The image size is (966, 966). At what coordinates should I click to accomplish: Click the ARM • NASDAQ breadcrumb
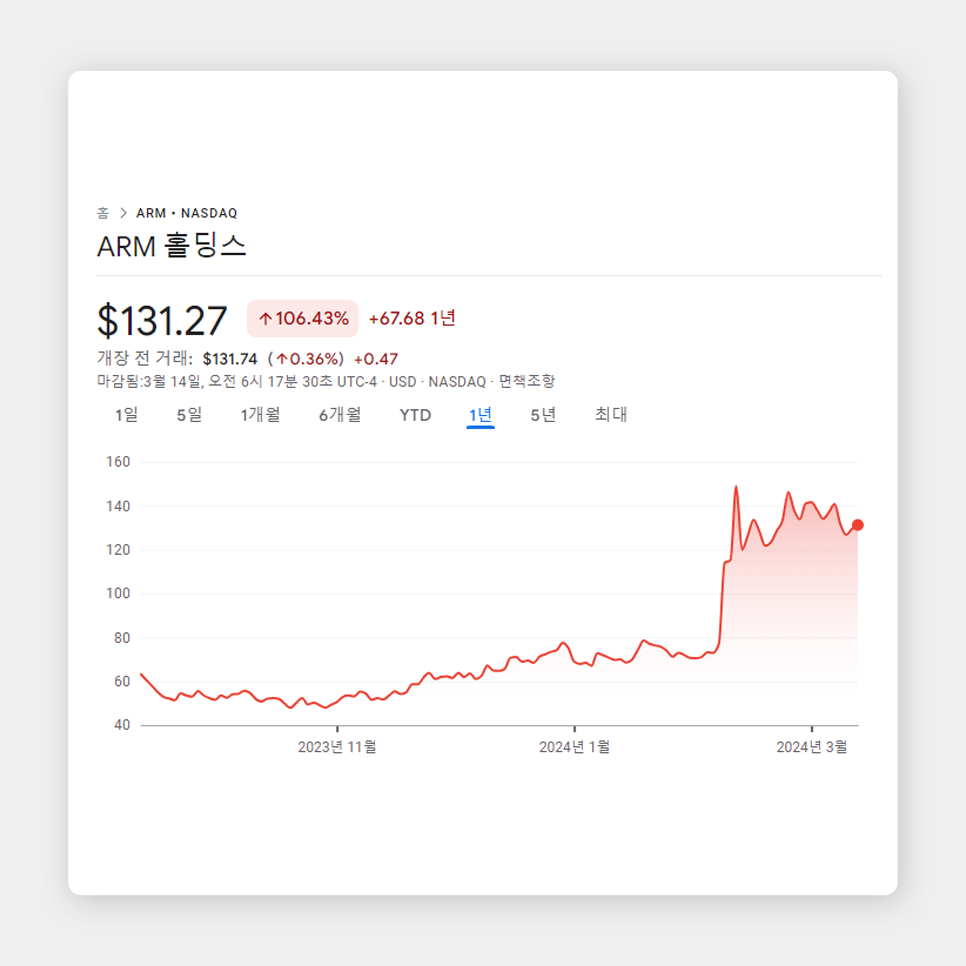187,213
